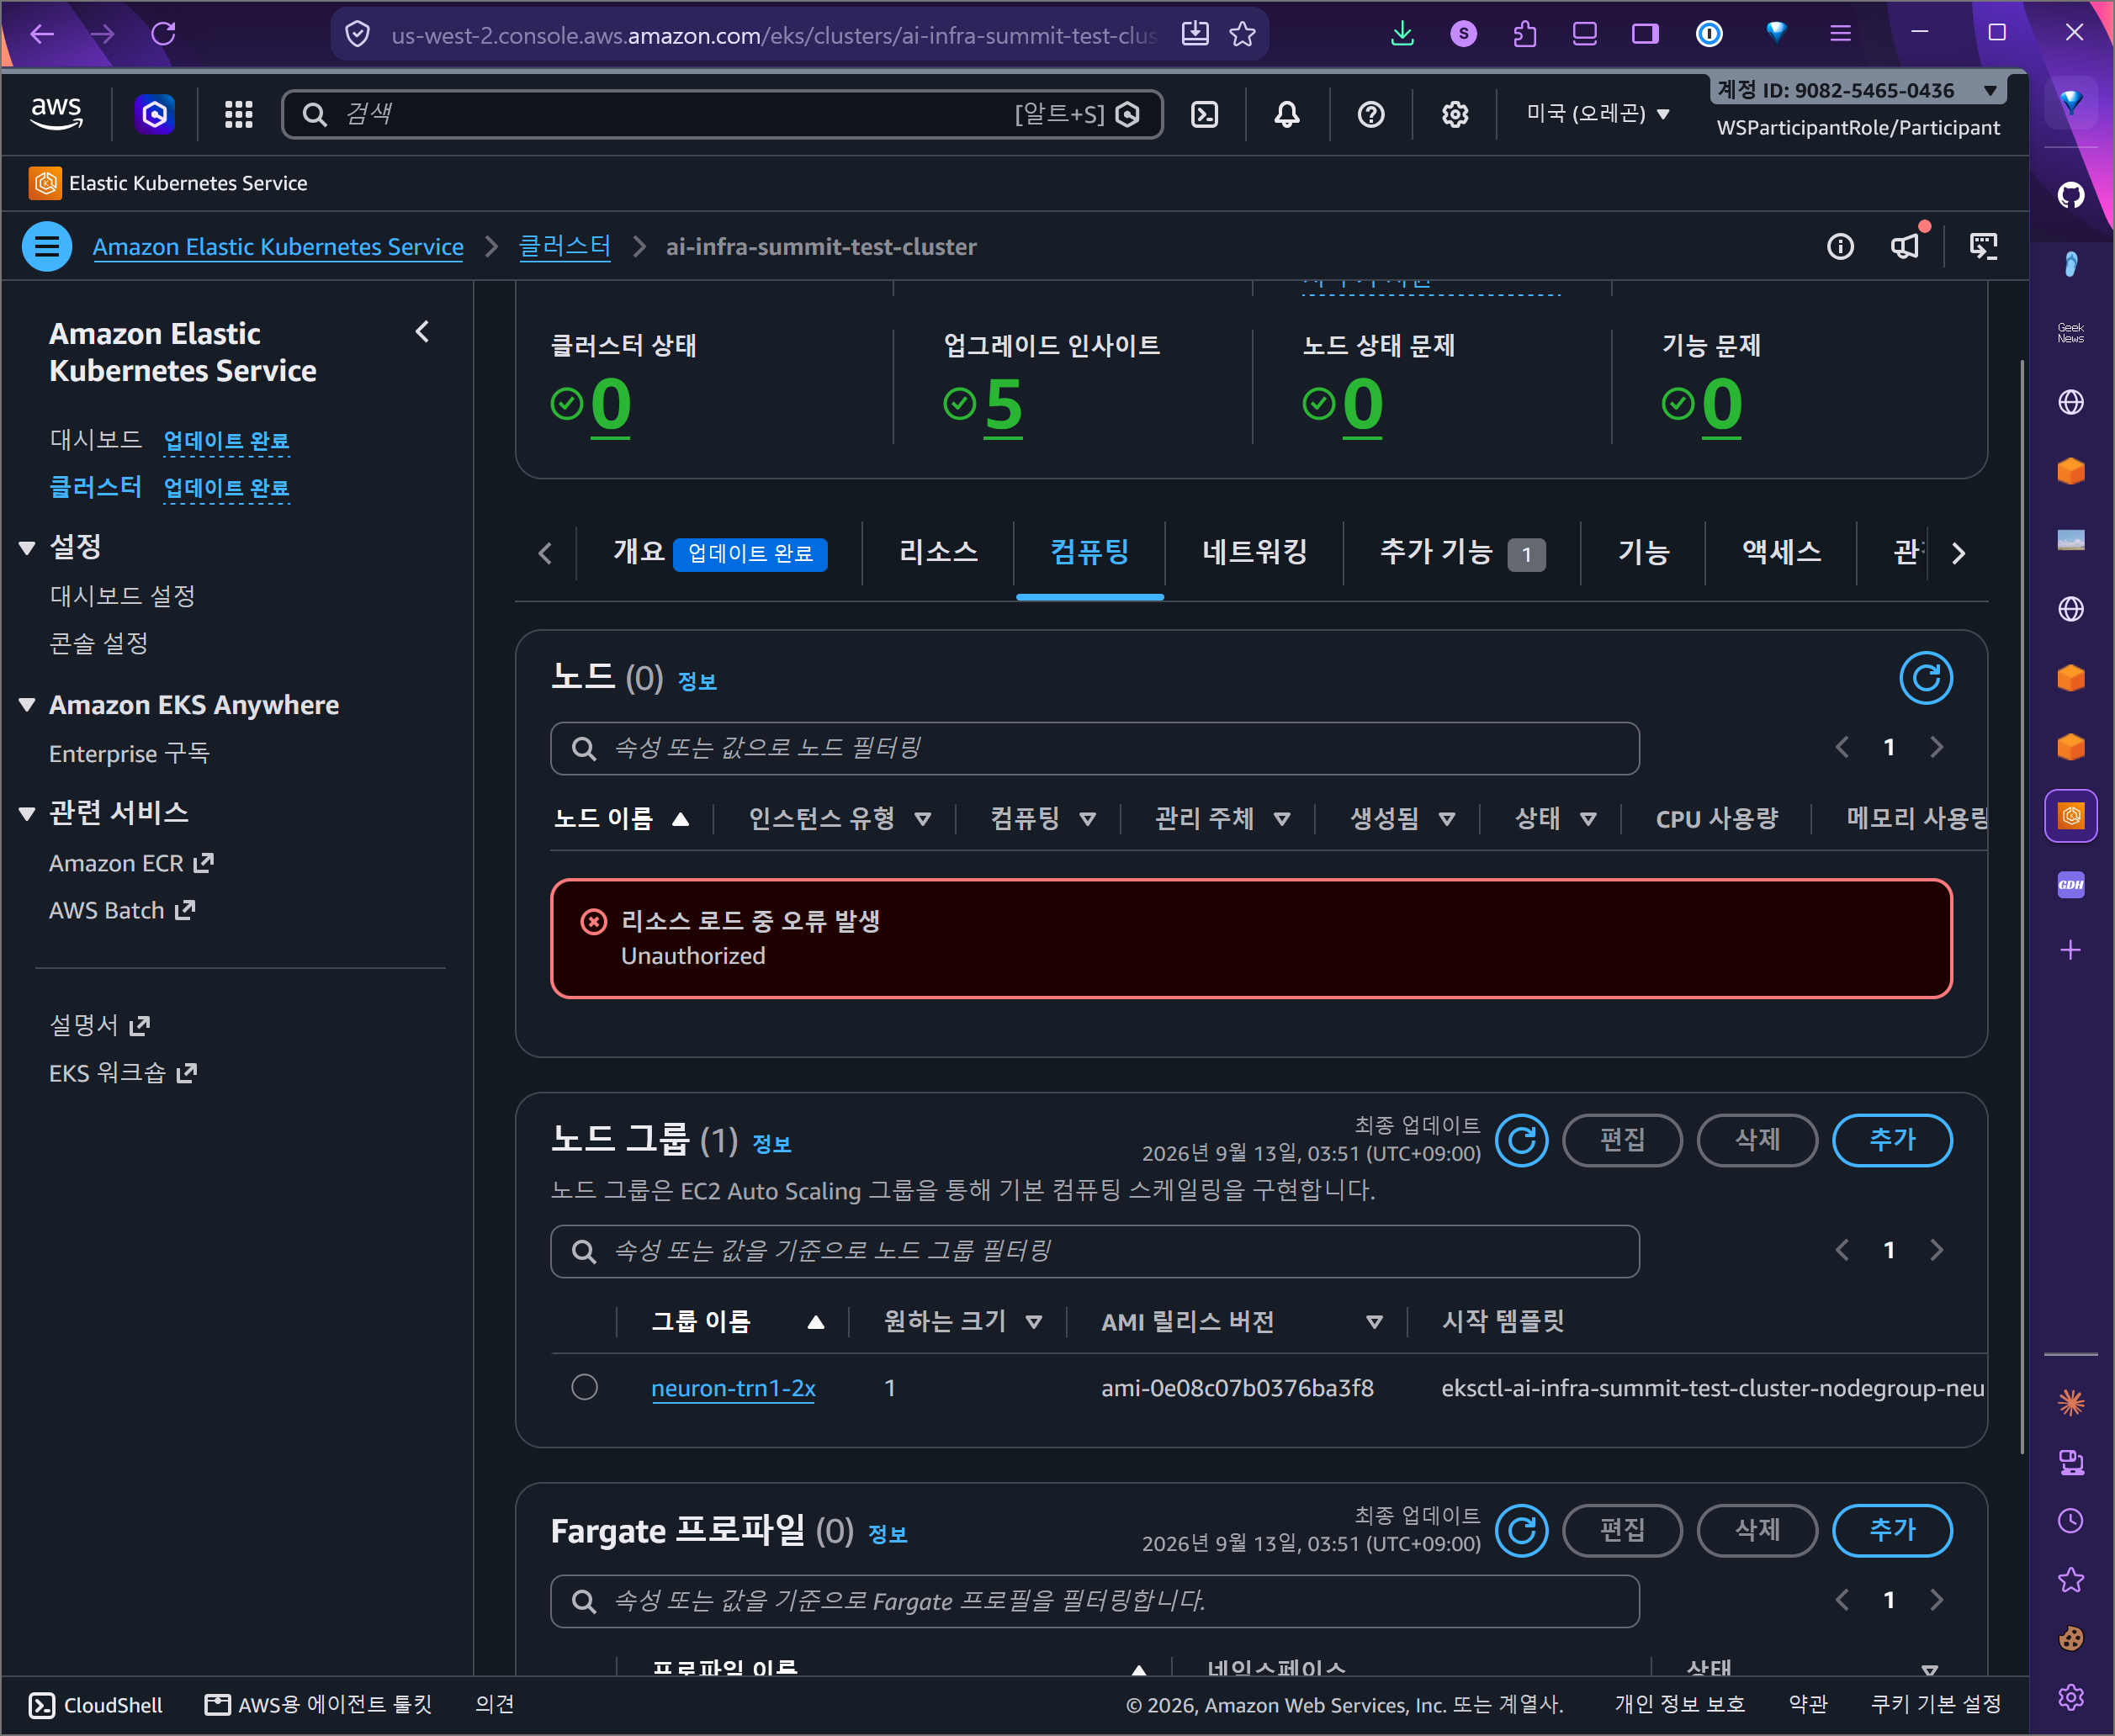Switch to the 네트워킹 tab

coord(1254,552)
